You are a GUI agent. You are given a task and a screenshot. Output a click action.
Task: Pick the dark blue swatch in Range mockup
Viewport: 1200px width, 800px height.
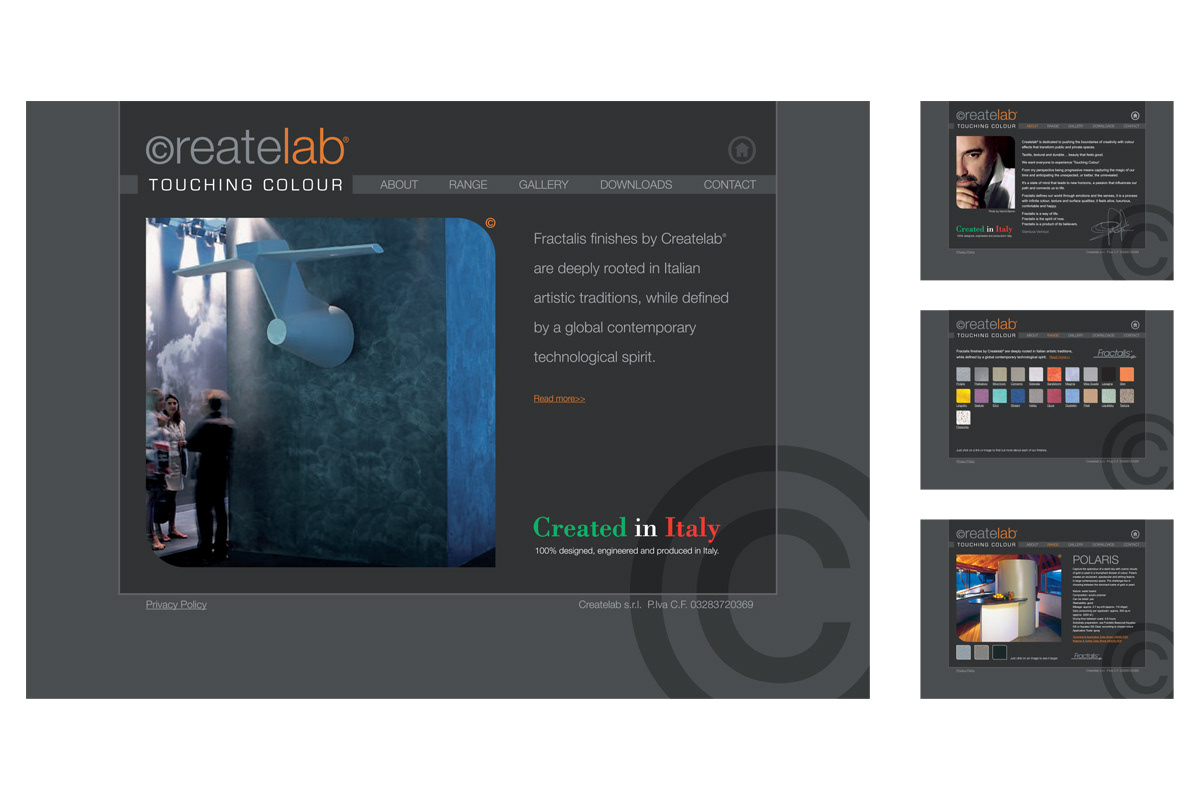tap(1018, 396)
